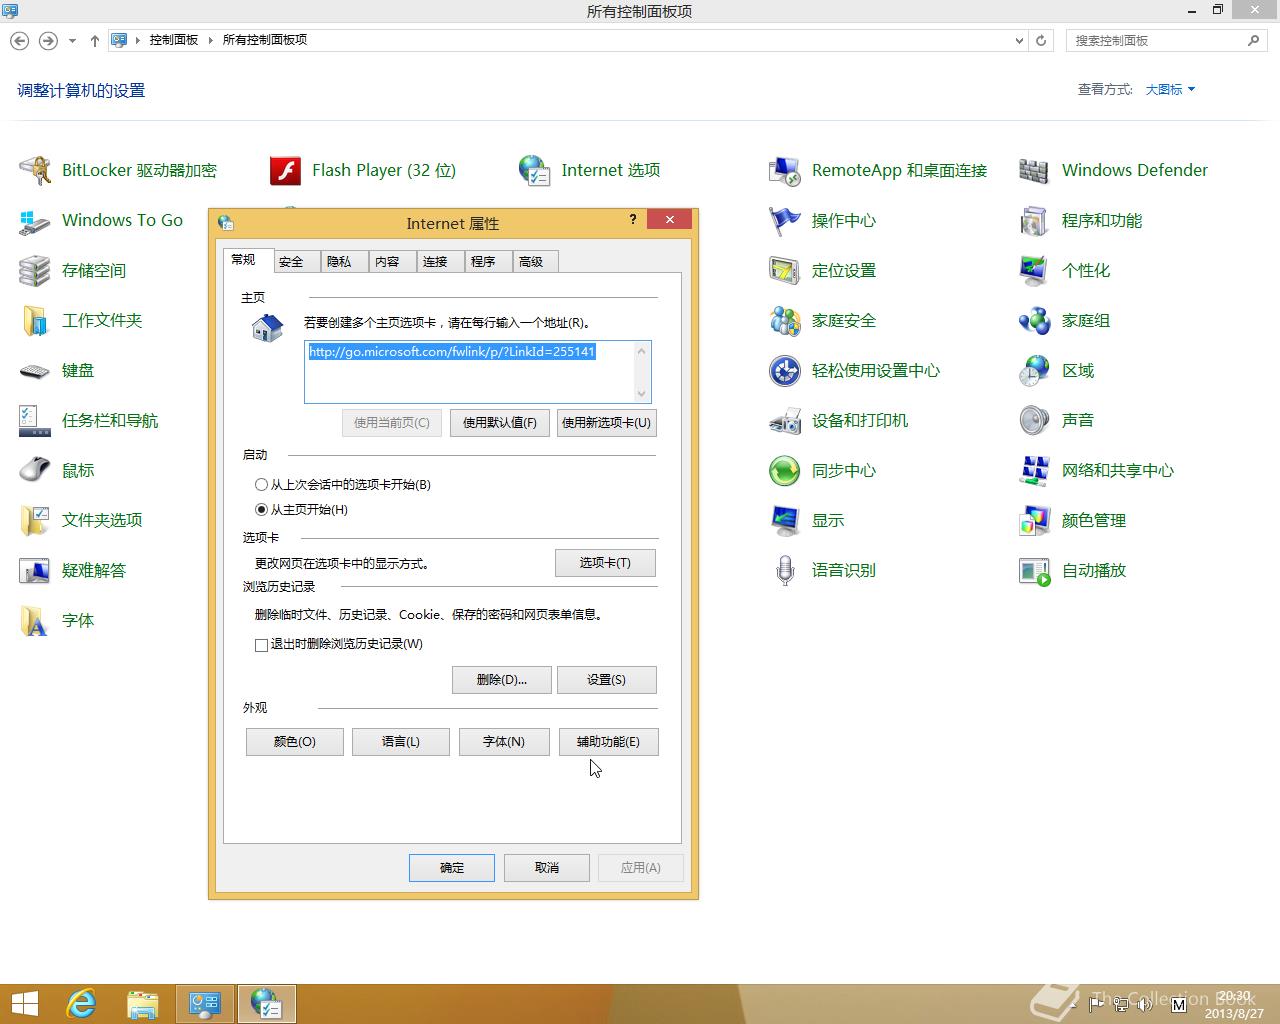Click 设置(S) button in browsing history
Screen dimensions: 1280x1024
(x=606, y=680)
